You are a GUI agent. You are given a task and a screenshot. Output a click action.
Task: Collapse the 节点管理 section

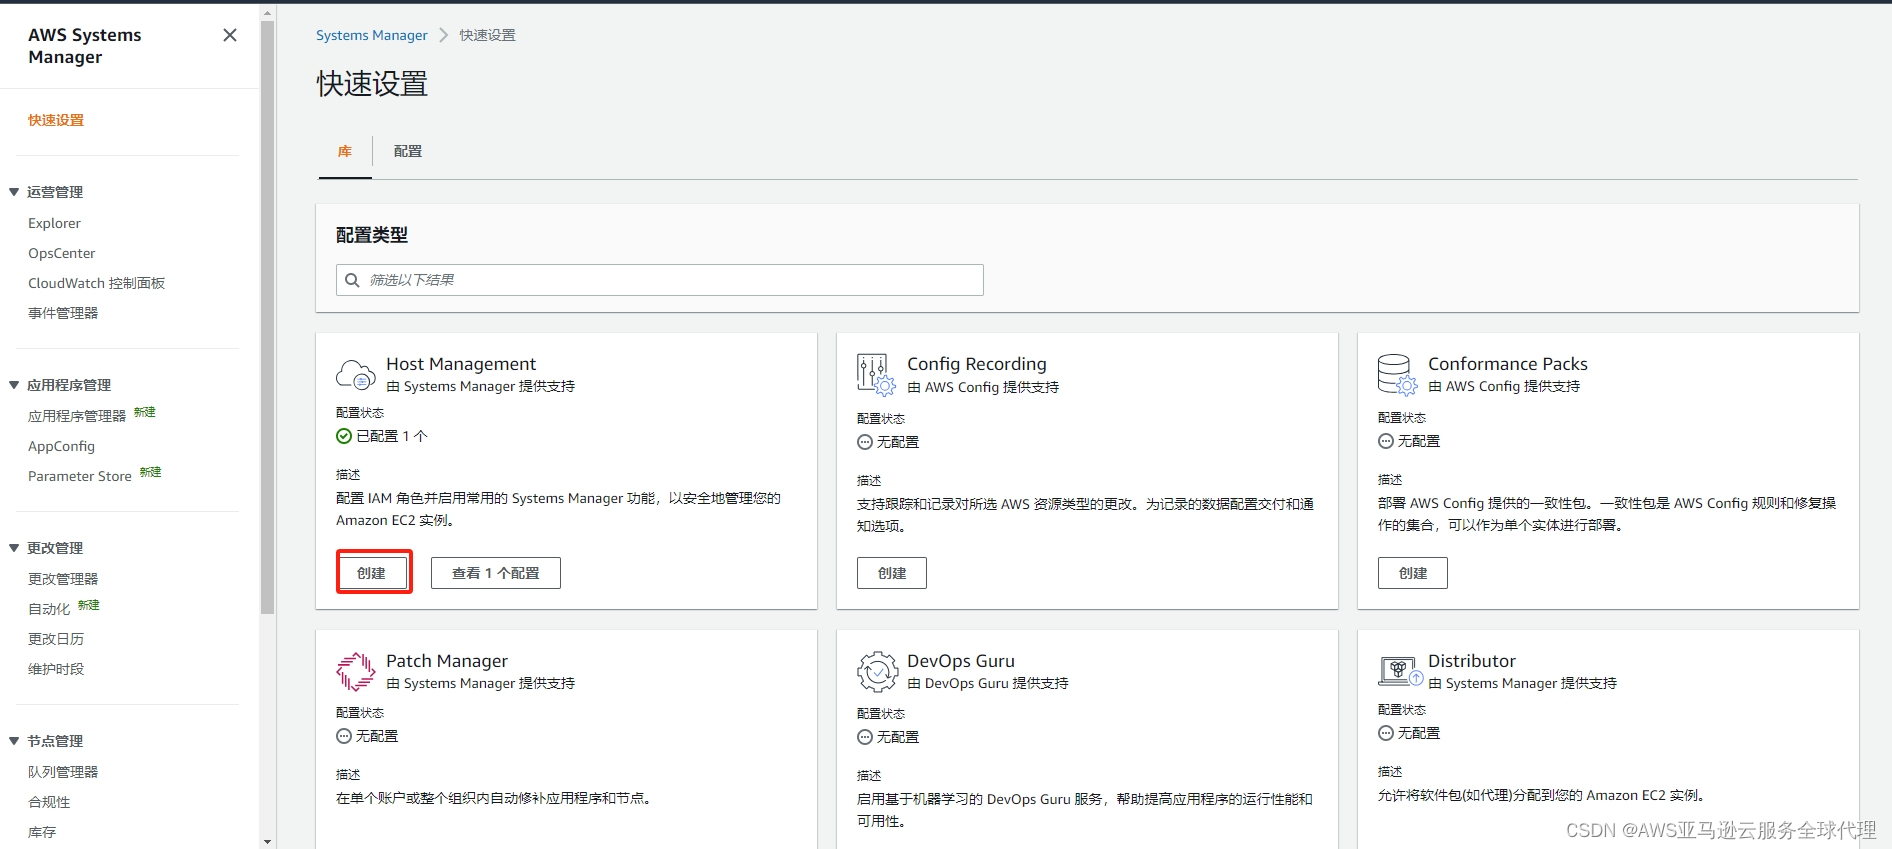[14, 741]
